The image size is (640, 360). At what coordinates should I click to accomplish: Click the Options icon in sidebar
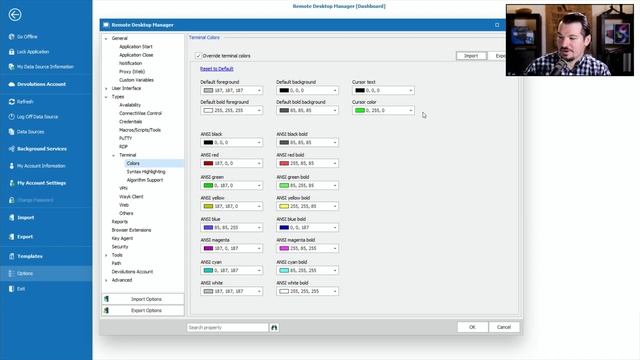[11, 273]
